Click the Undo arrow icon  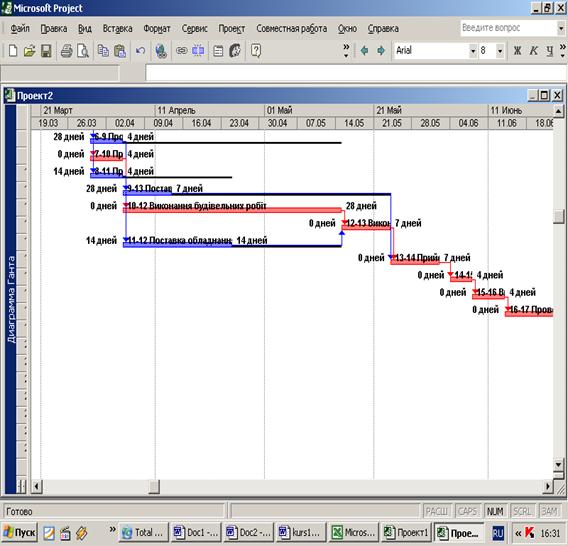[140, 51]
